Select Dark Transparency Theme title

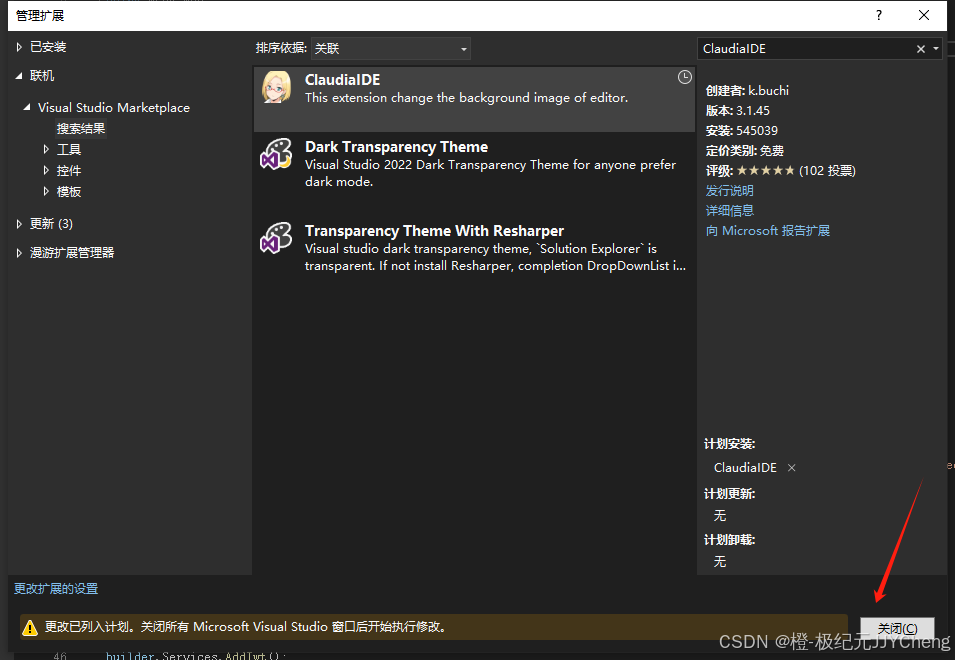click(396, 147)
